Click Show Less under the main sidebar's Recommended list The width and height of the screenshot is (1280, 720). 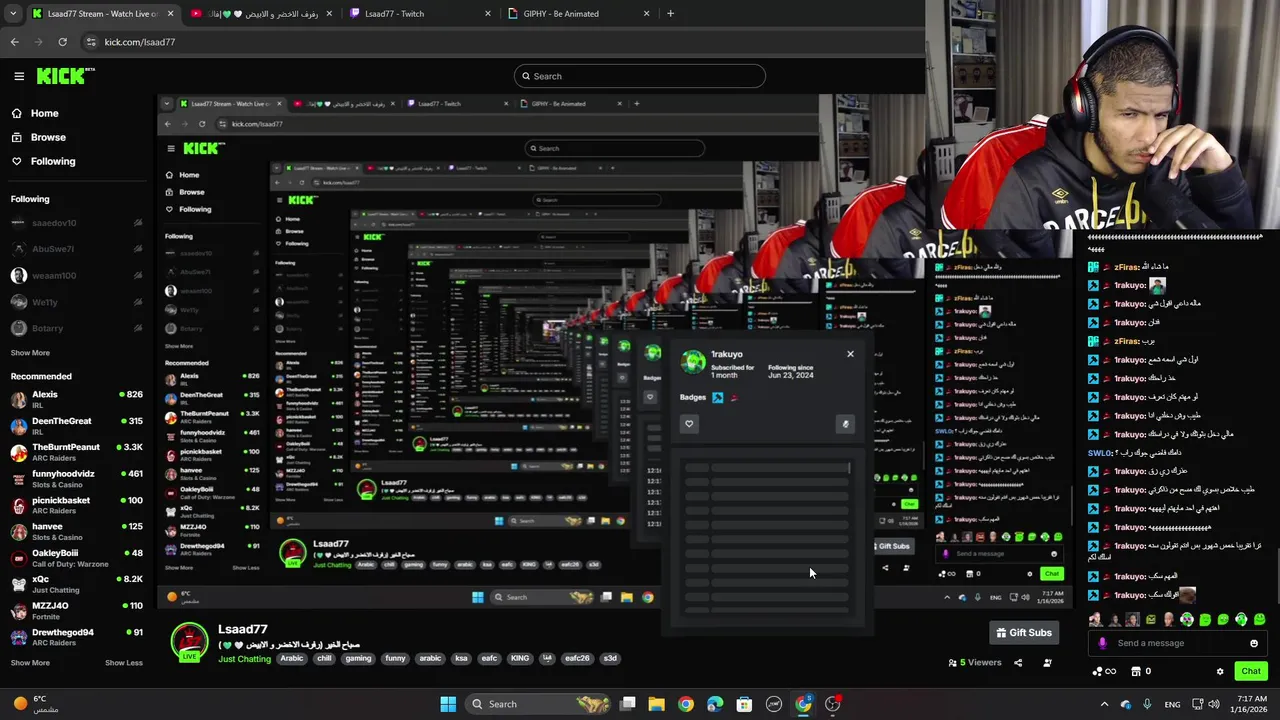(x=124, y=662)
